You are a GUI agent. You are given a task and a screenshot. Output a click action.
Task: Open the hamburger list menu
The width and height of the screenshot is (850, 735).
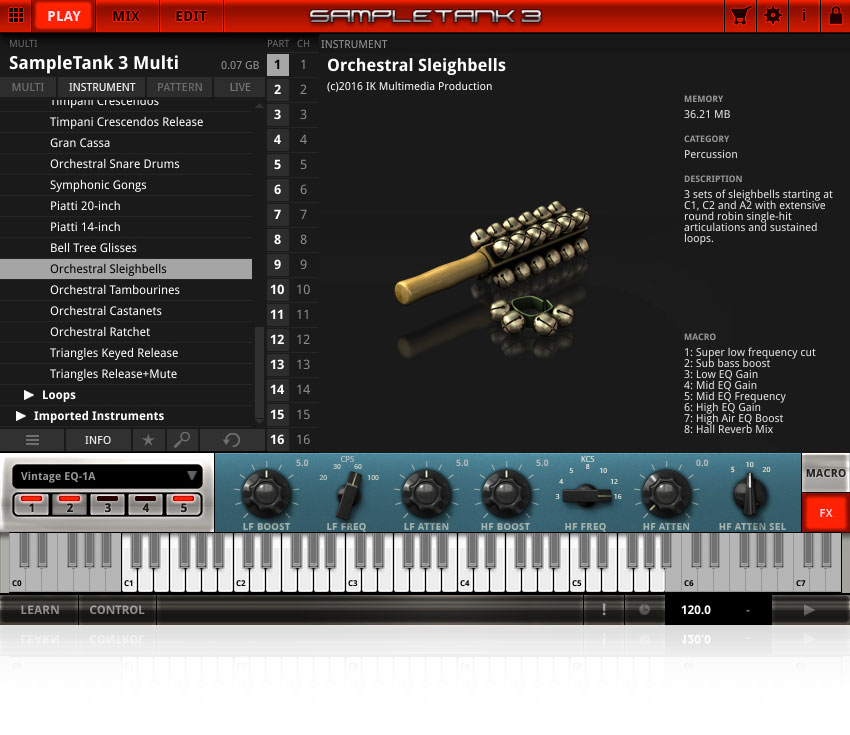point(32,440)
